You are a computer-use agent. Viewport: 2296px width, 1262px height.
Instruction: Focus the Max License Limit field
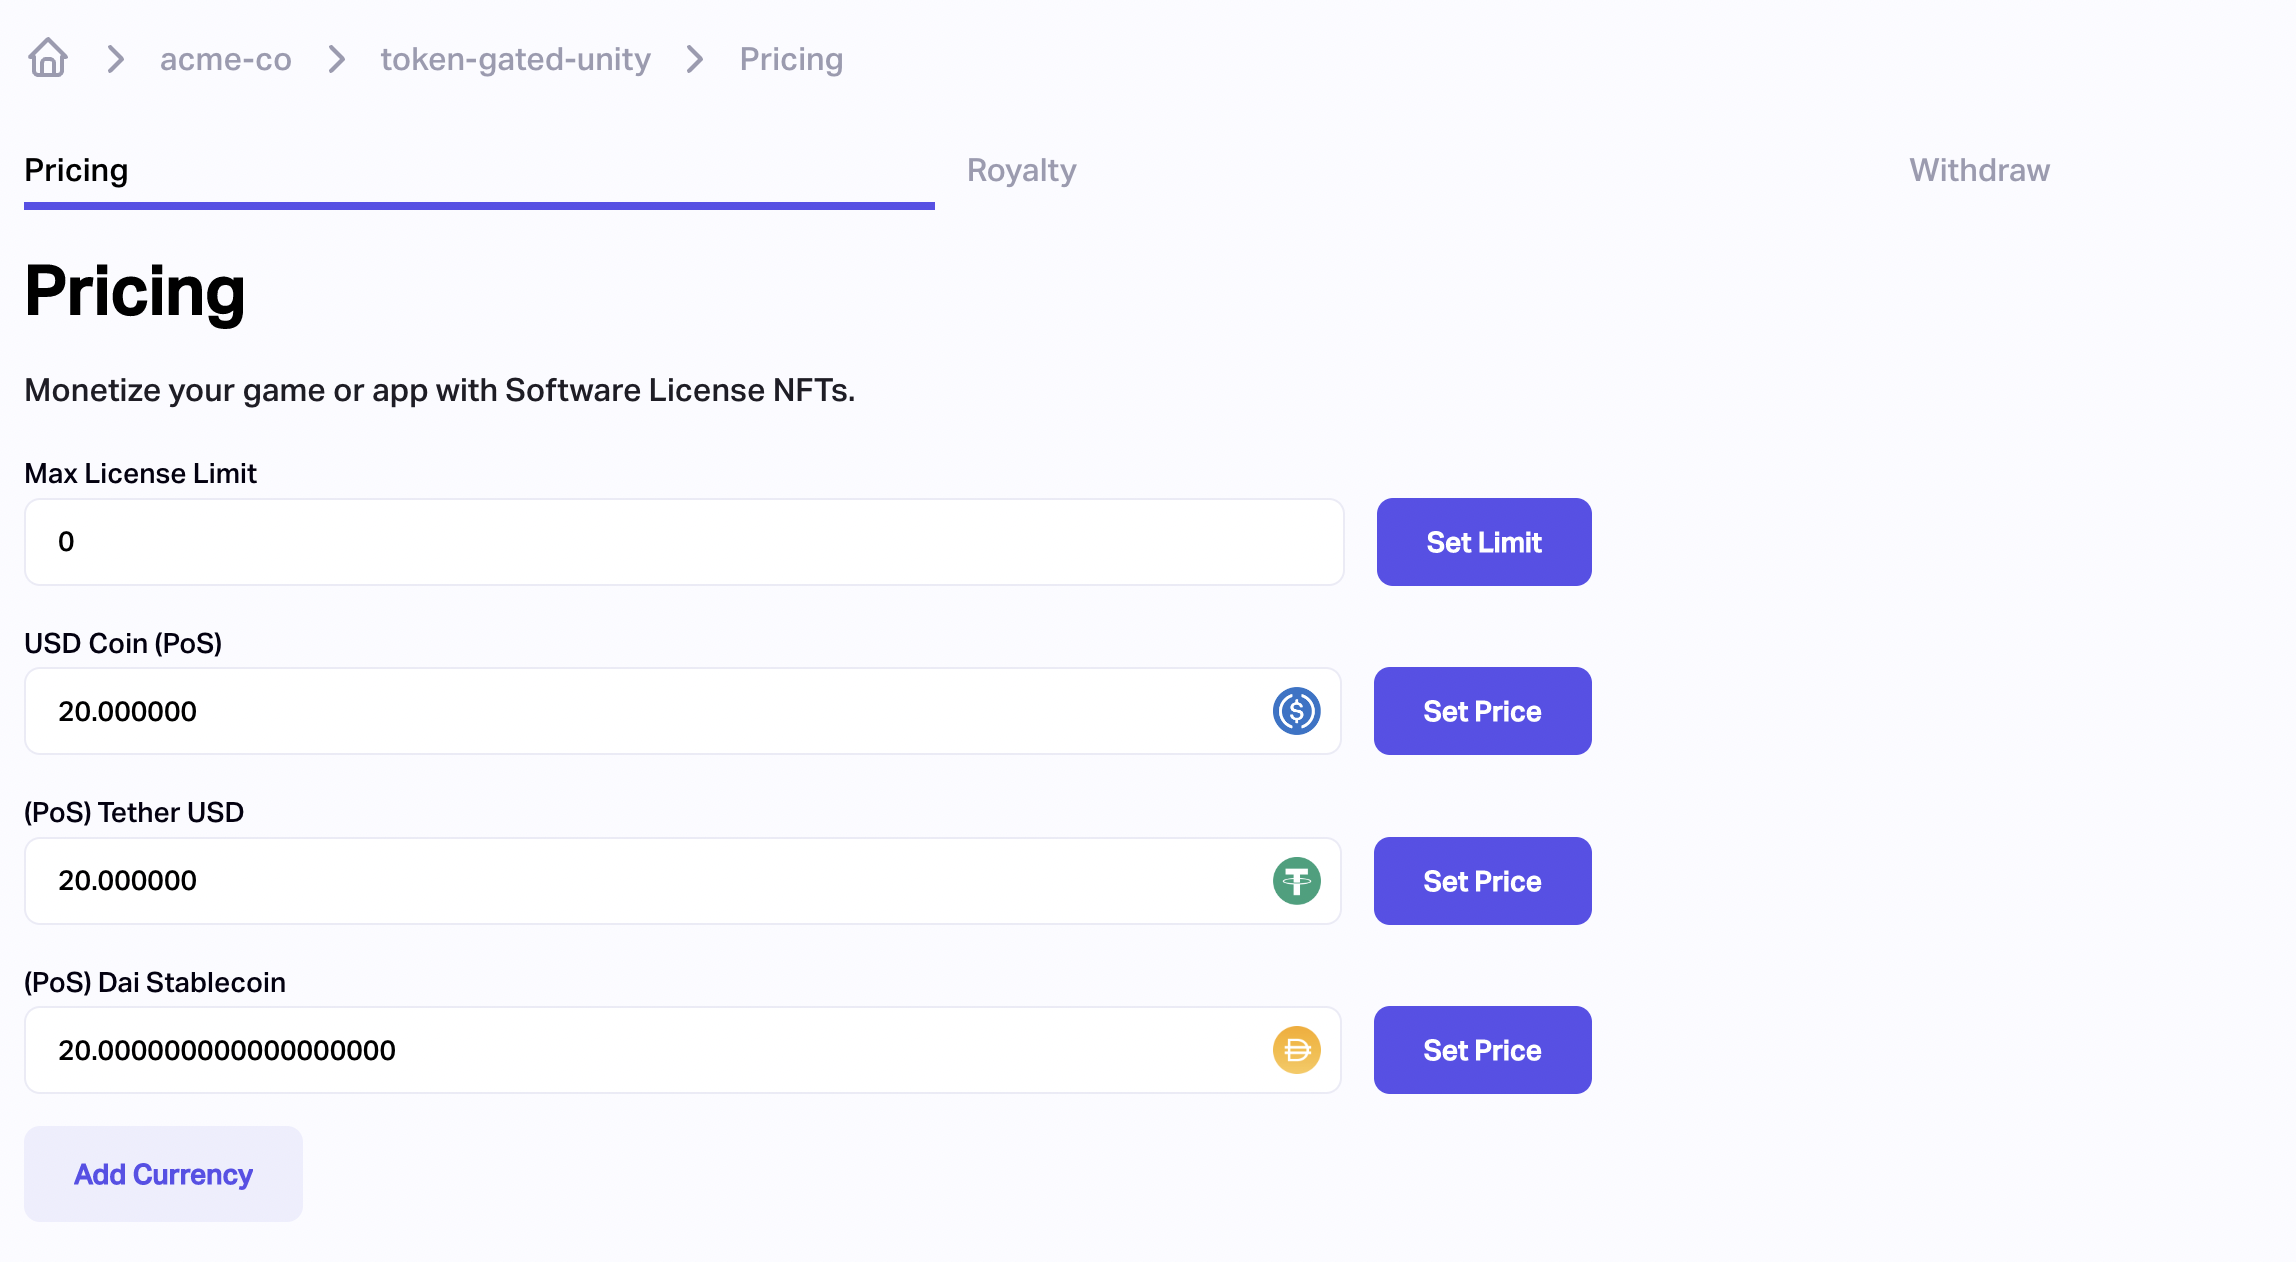click(x=684, y=542)
